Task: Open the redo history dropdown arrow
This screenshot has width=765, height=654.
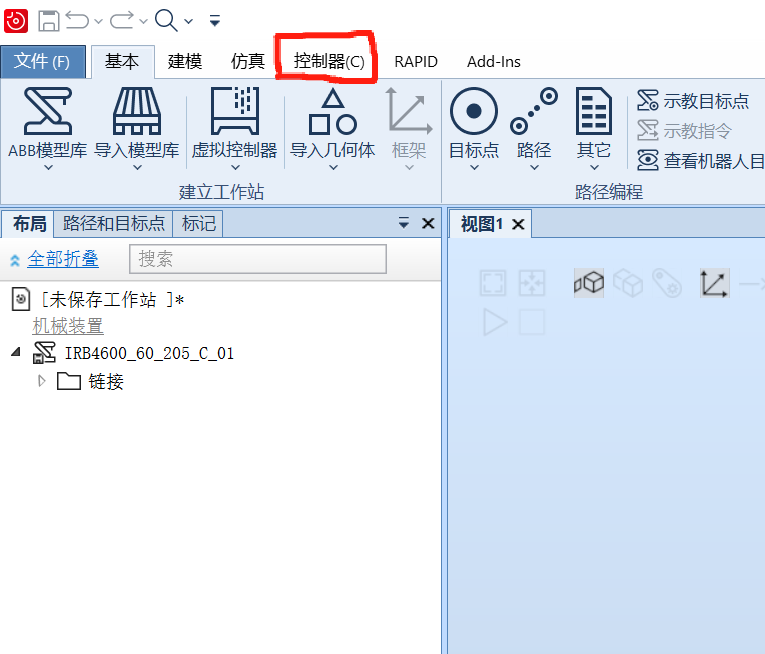Action: [143, 21]
